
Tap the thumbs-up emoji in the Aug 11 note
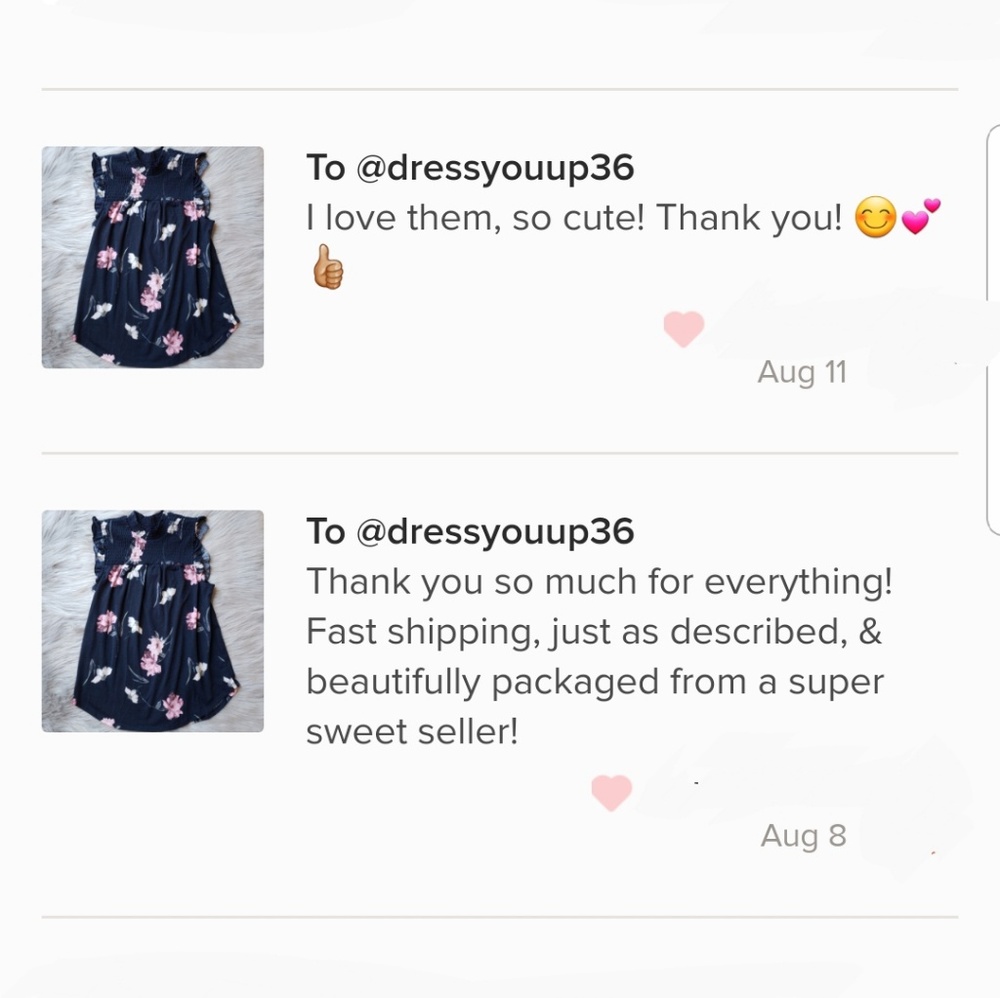point(327,267)
